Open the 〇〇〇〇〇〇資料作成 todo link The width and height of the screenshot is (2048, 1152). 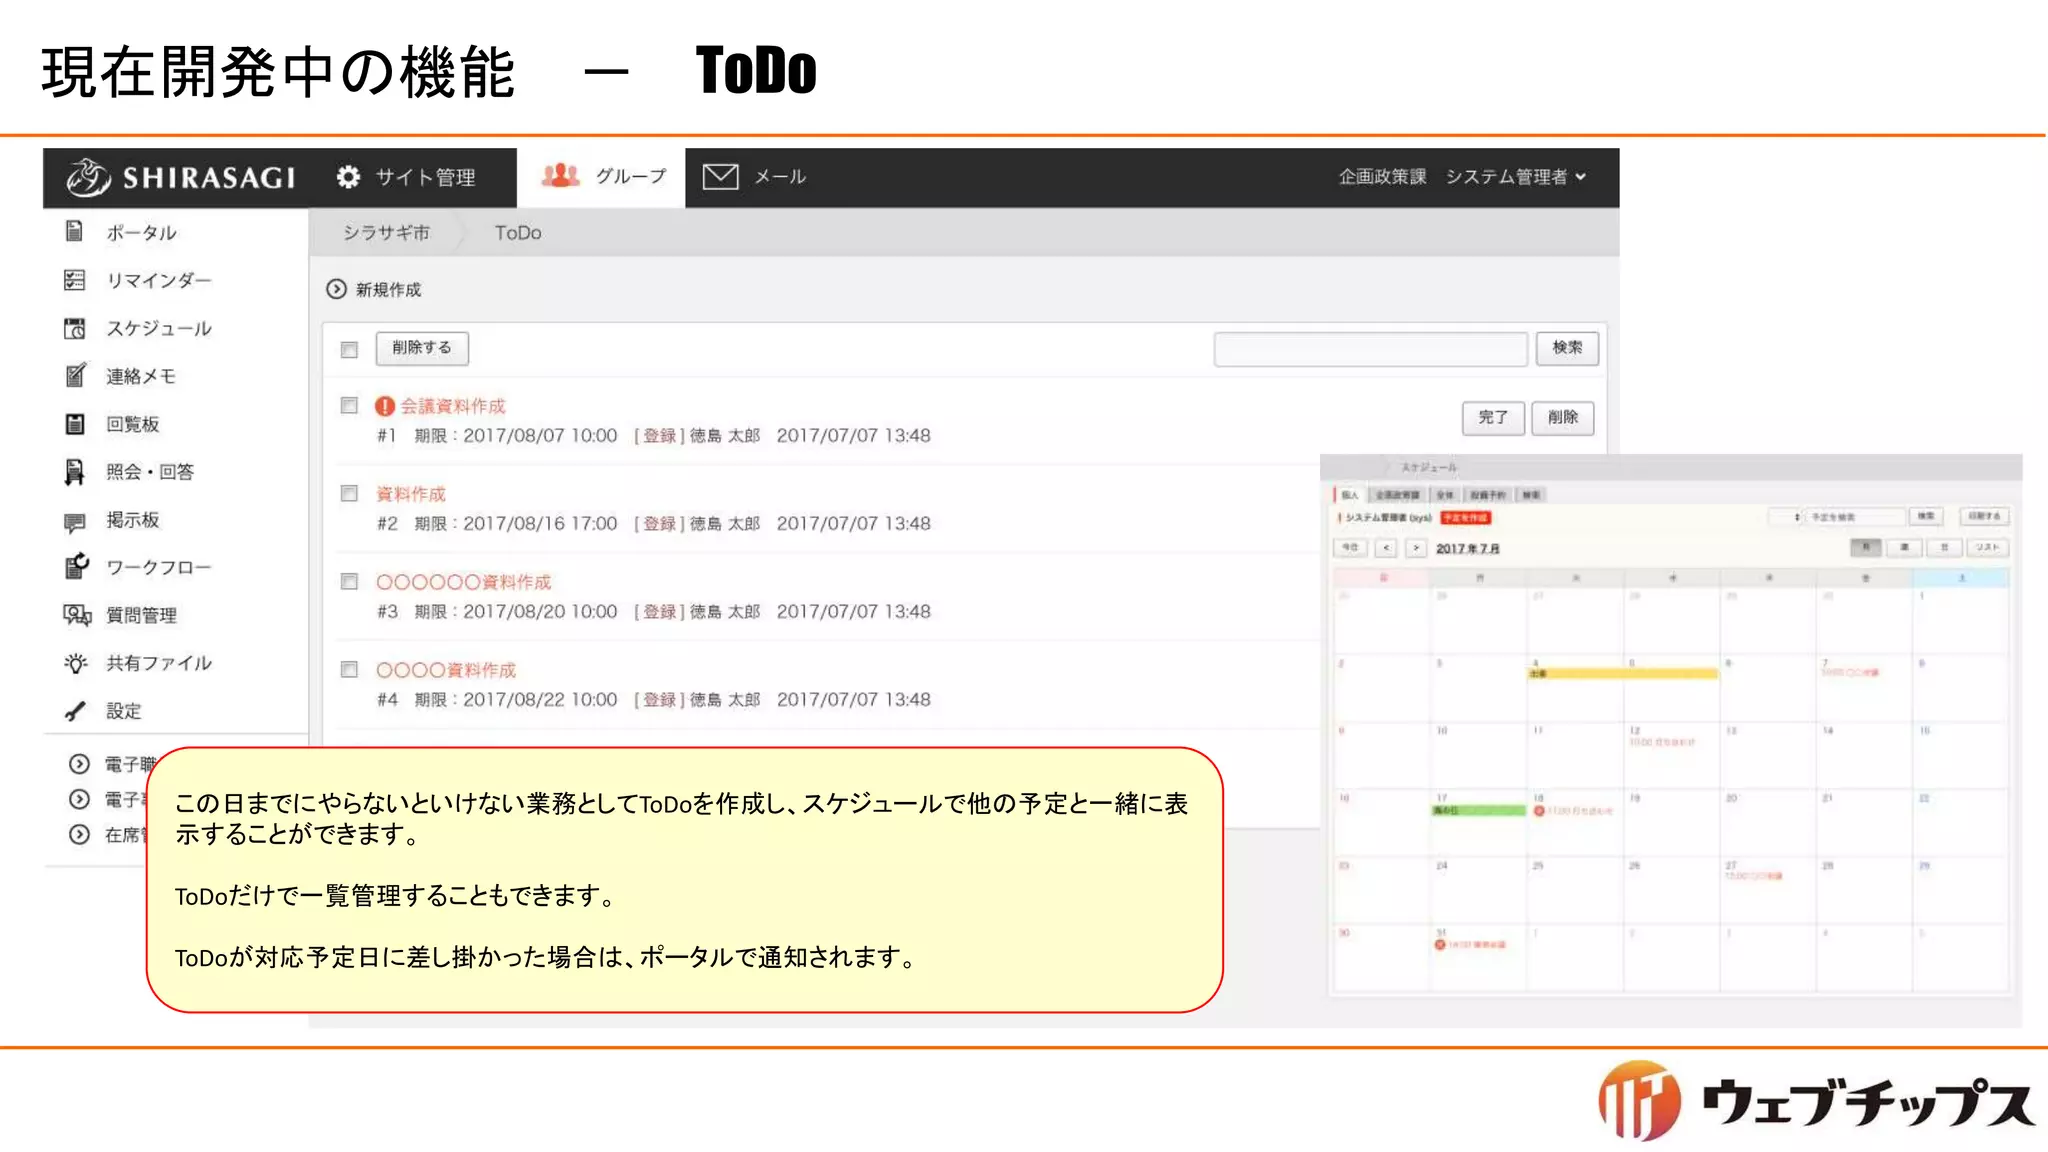464,582
